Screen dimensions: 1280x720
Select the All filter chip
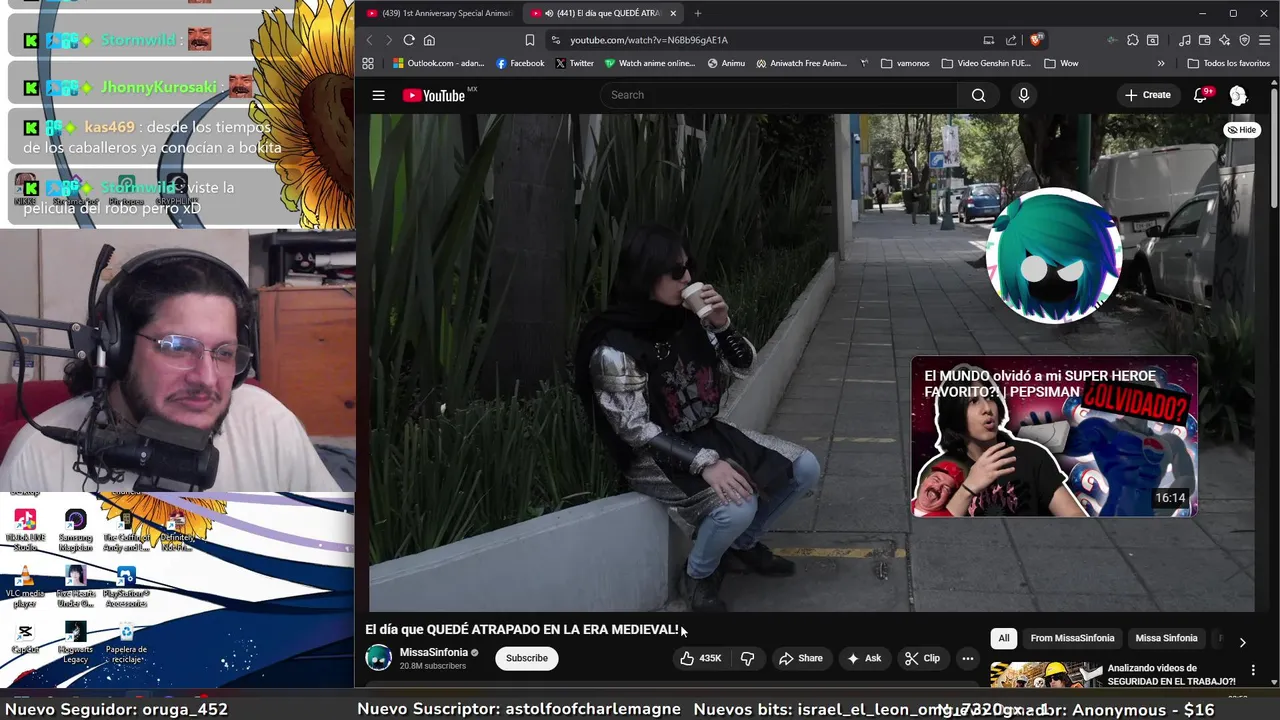(1003, 638)
